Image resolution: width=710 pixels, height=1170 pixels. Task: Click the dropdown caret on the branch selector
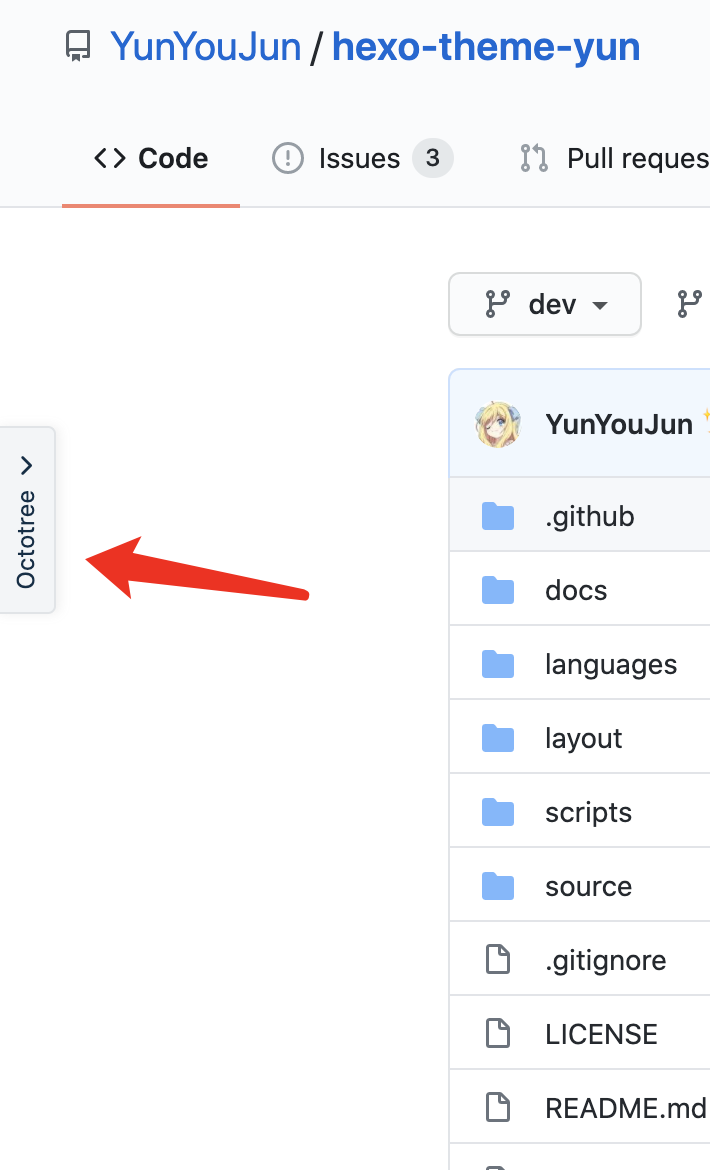(x=599, y=304)
